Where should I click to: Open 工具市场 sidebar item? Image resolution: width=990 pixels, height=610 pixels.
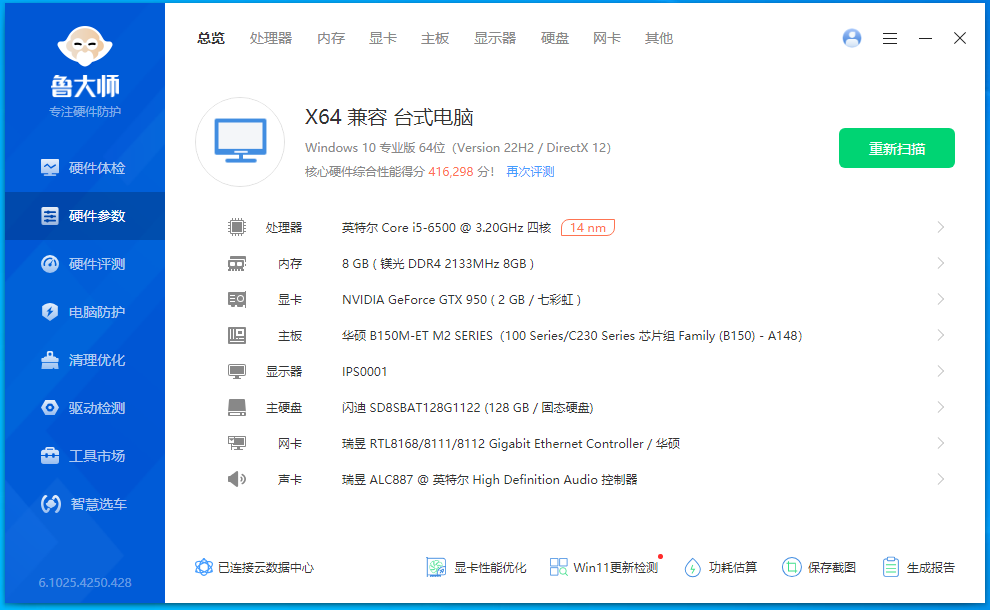pyautogui.click(x=85, y=456)
